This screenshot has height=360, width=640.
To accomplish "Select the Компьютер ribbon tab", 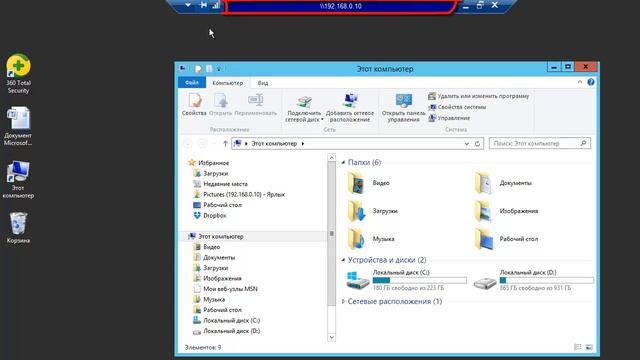I will [x=227, y=83].
